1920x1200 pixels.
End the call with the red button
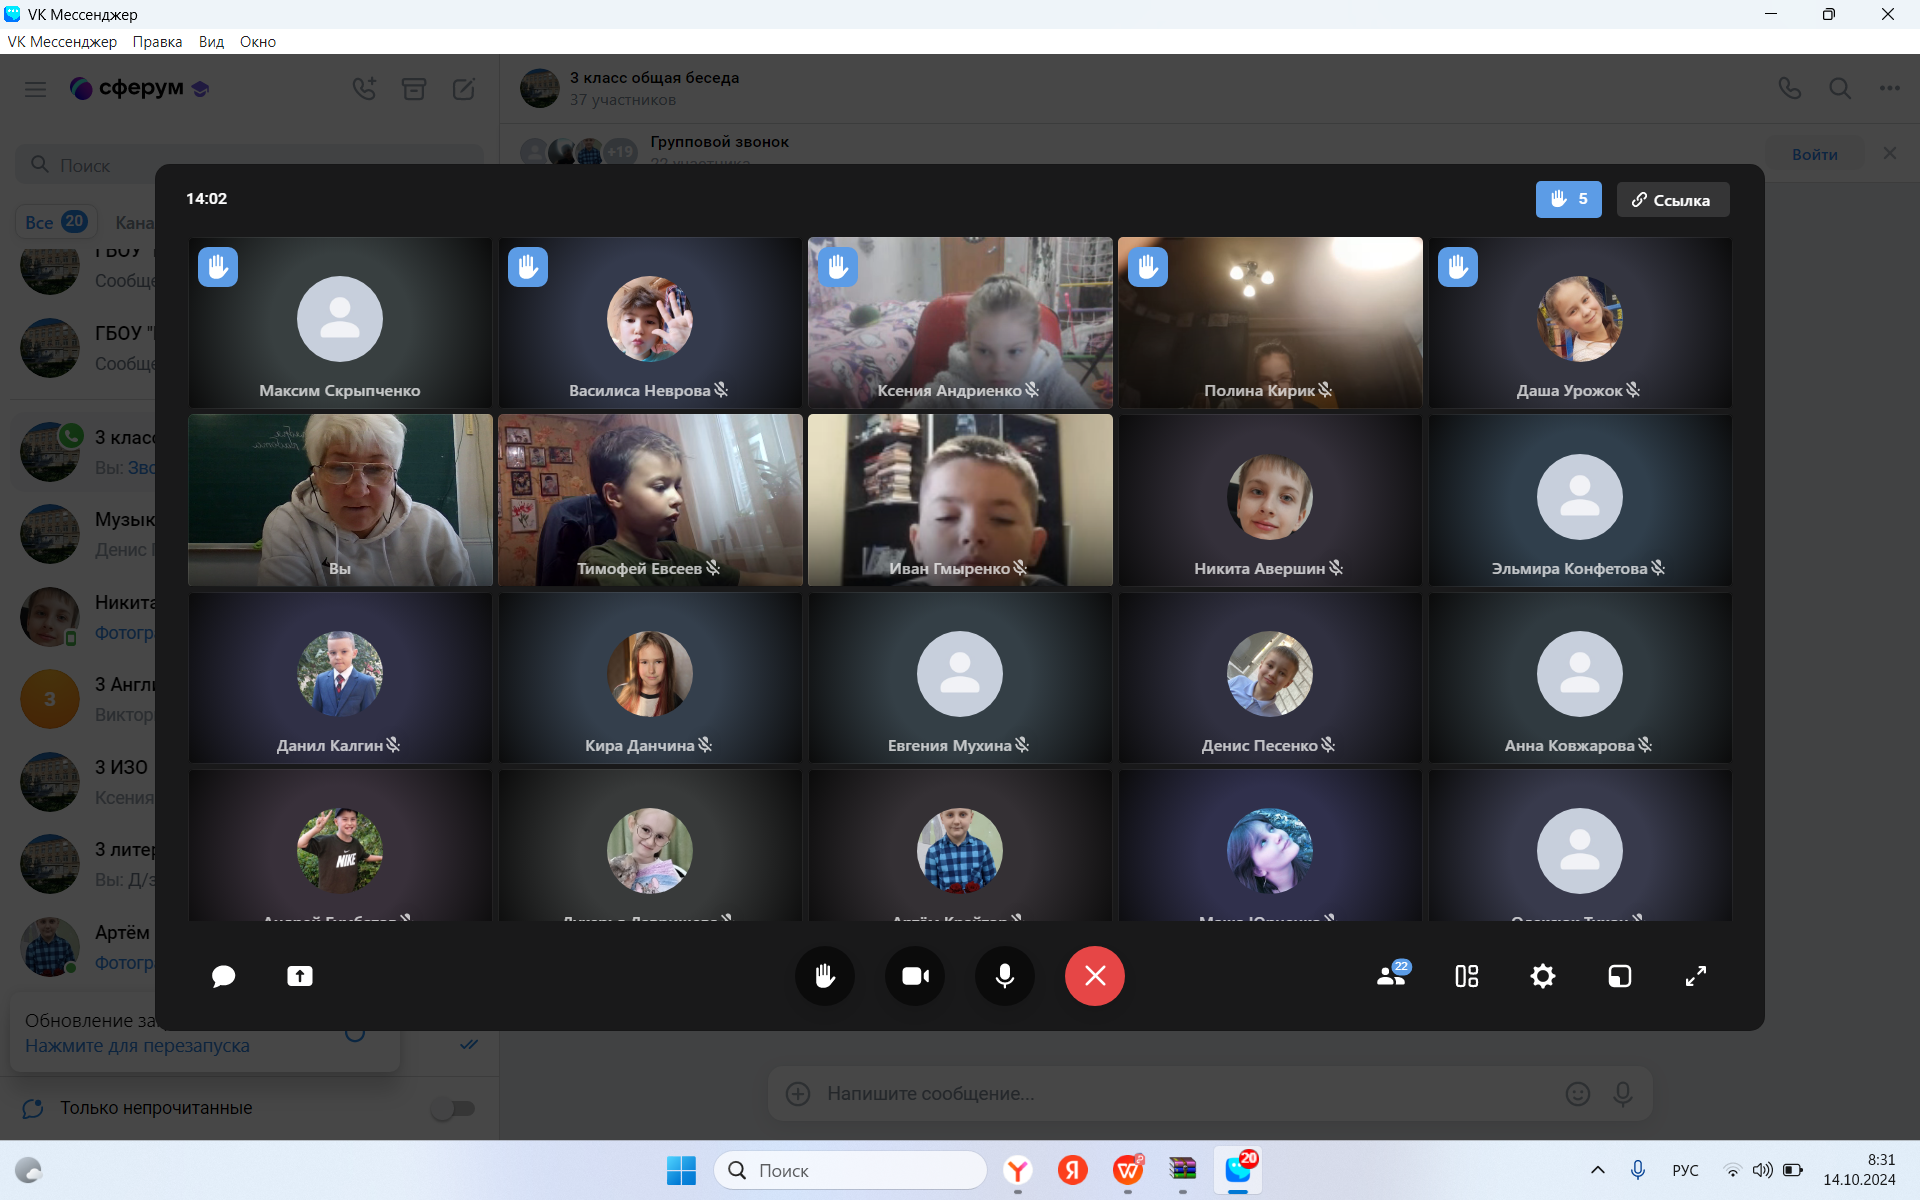pyautogui.click(x=1095, y=976)
